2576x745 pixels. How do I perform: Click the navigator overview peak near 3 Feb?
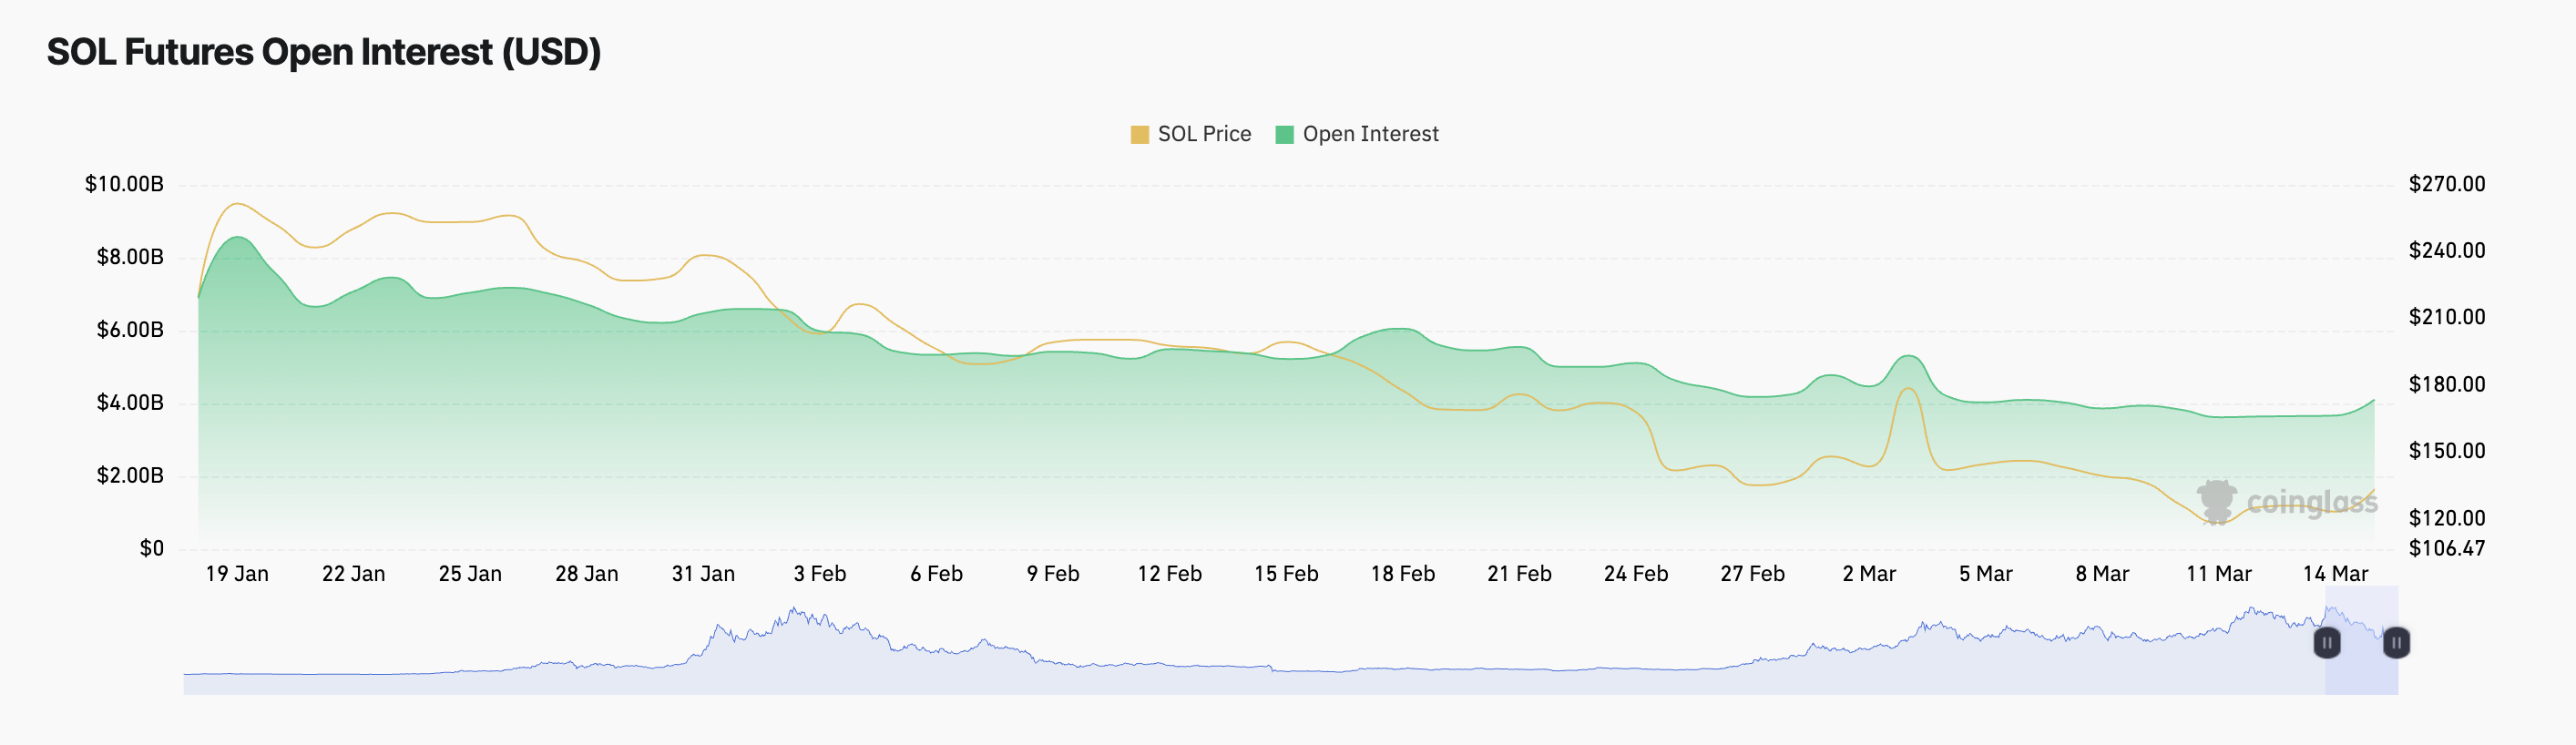pos(794,612)
